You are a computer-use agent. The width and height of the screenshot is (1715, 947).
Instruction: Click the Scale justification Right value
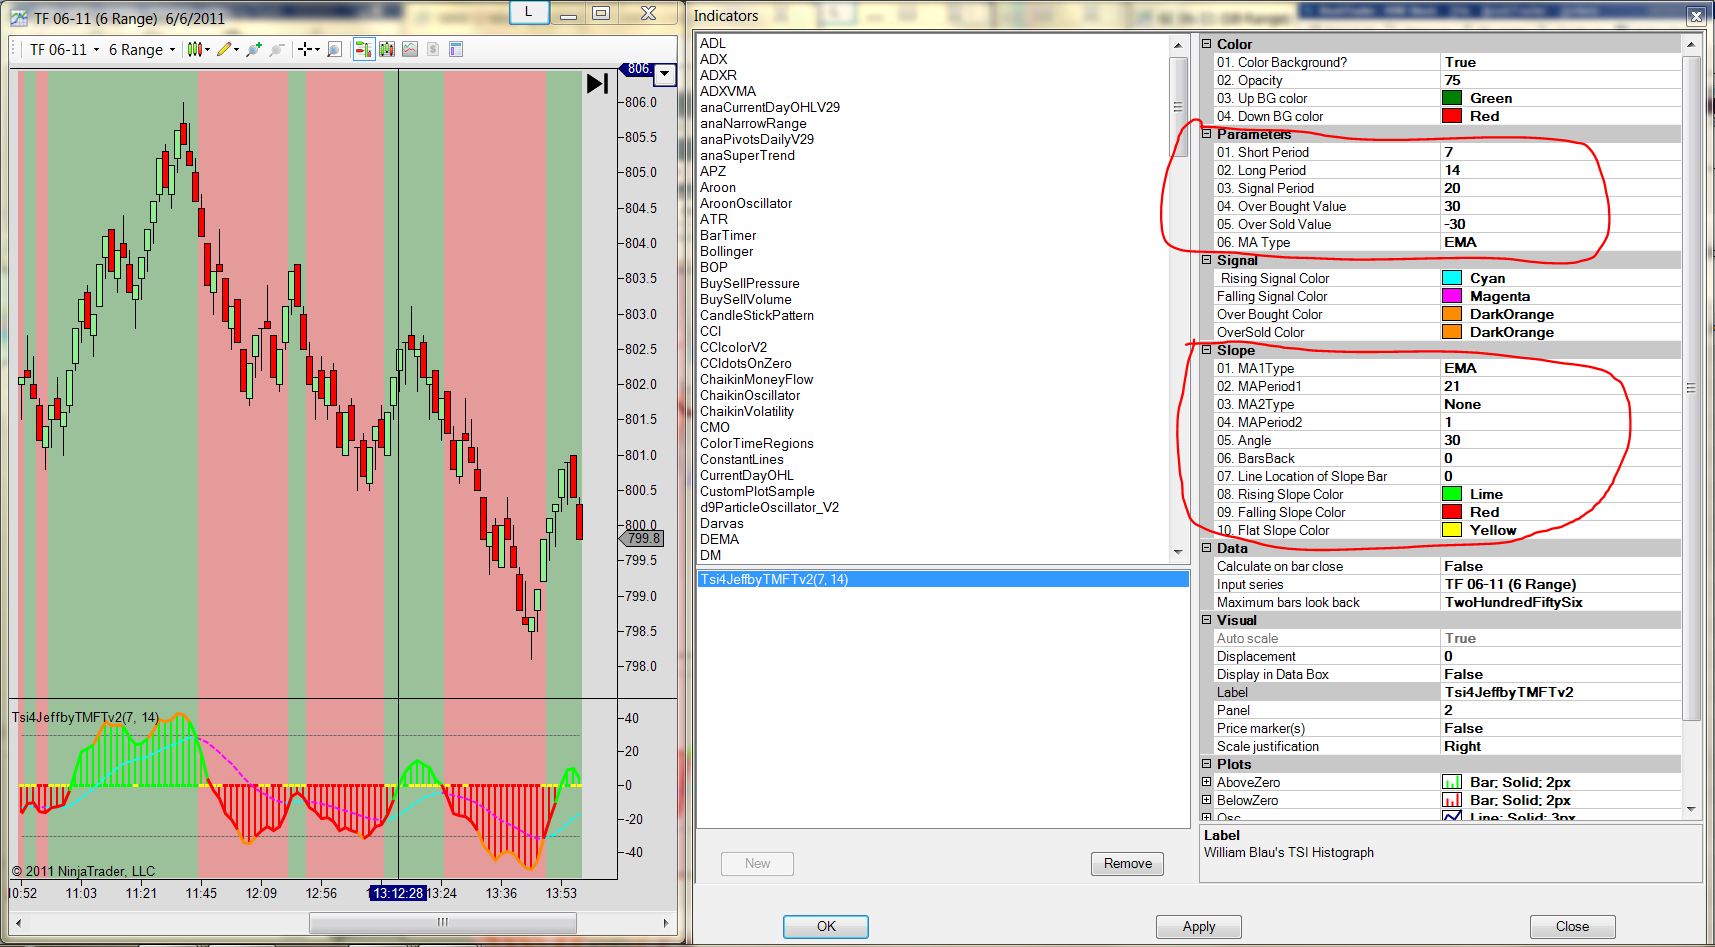click(1560, 746)
